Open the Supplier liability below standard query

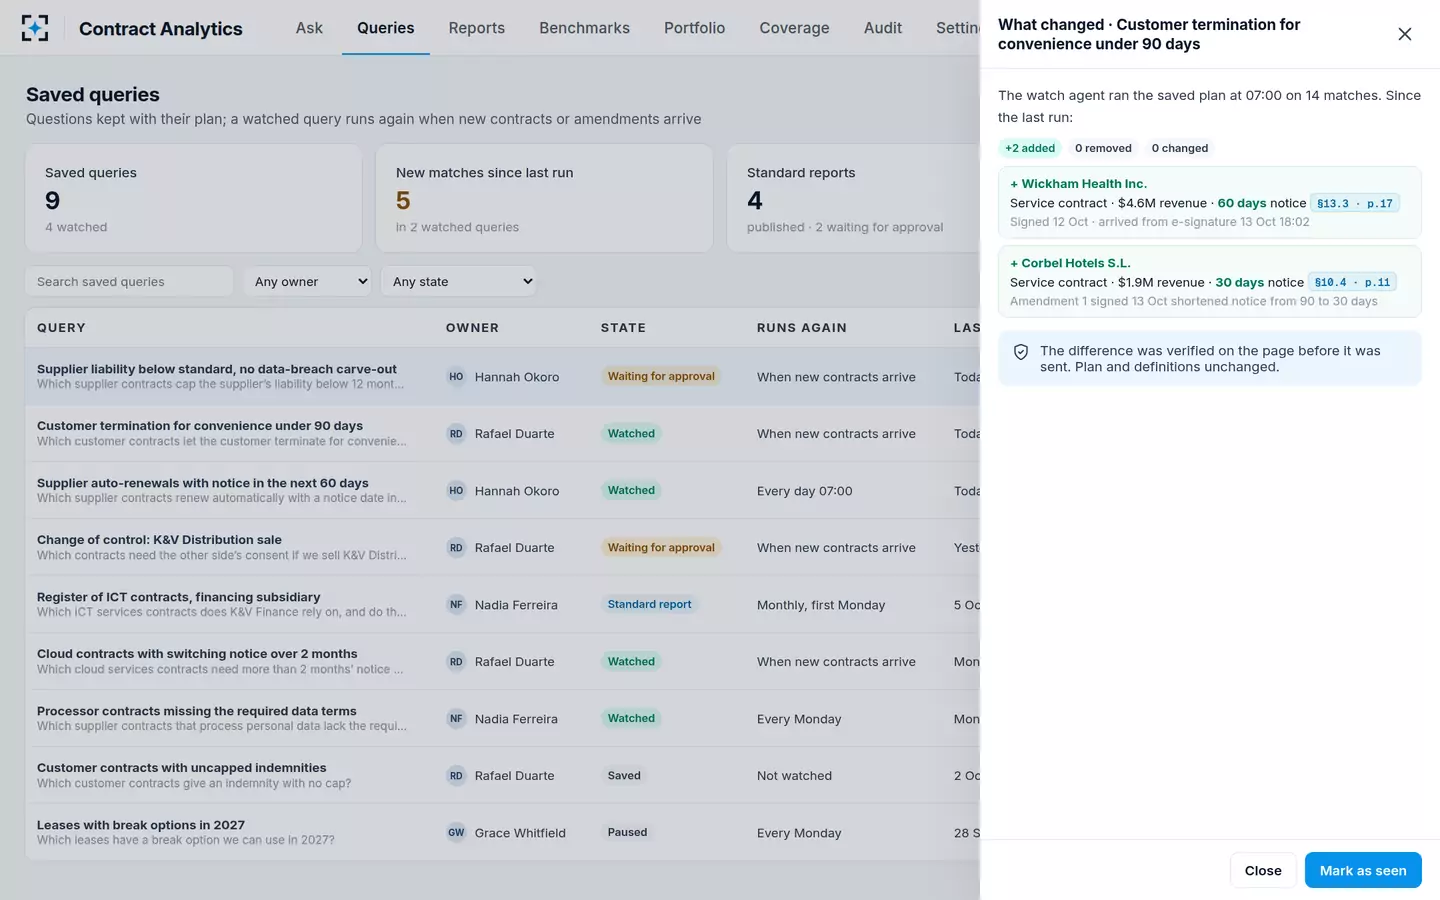(217, 369)
